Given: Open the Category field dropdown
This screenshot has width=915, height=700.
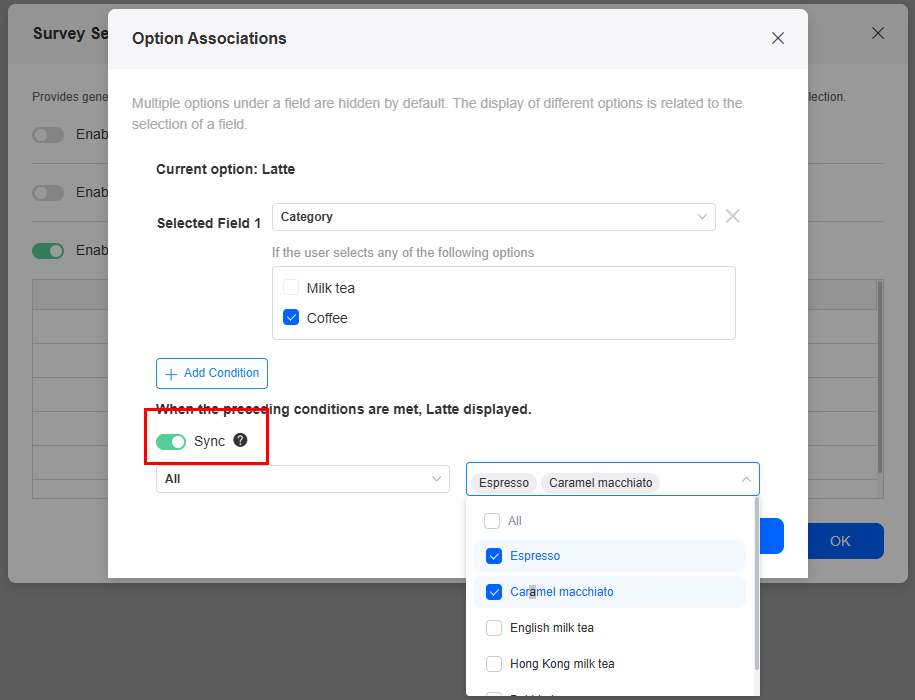Looking at the screenshot, I should pos(494,217).
